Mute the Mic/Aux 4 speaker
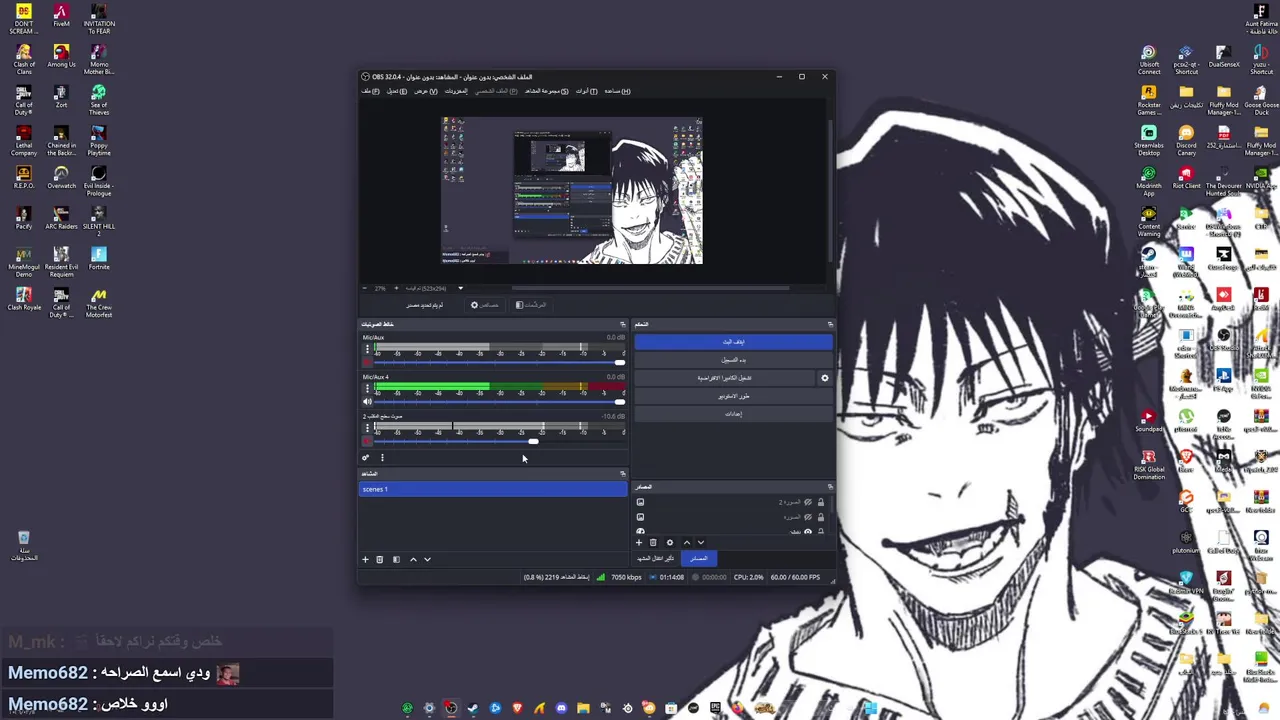 (x=367, y=402)
